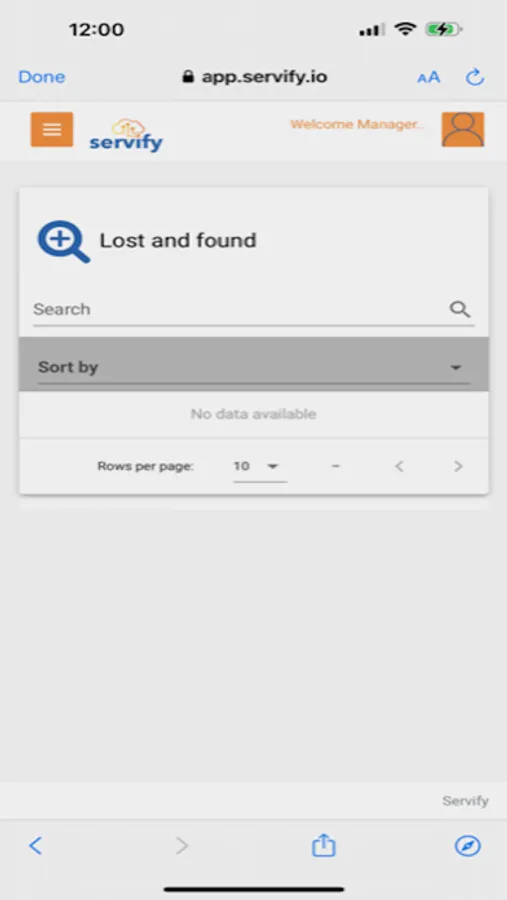Tap the browser forward arrow
The image size is (507, 900).
click(x=182, y=845)
